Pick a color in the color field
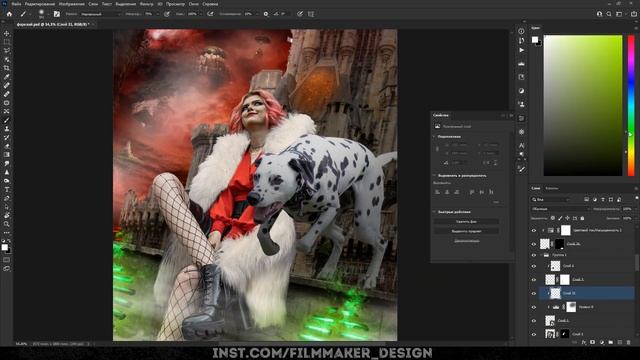This screenshot has height=360, width=640. tap(583, 105)
